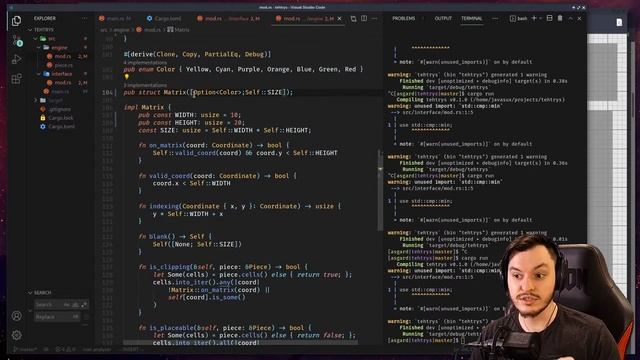Switch to main.rs editor tab
Viewport: 640px width, 360px height.
[116, 18]
